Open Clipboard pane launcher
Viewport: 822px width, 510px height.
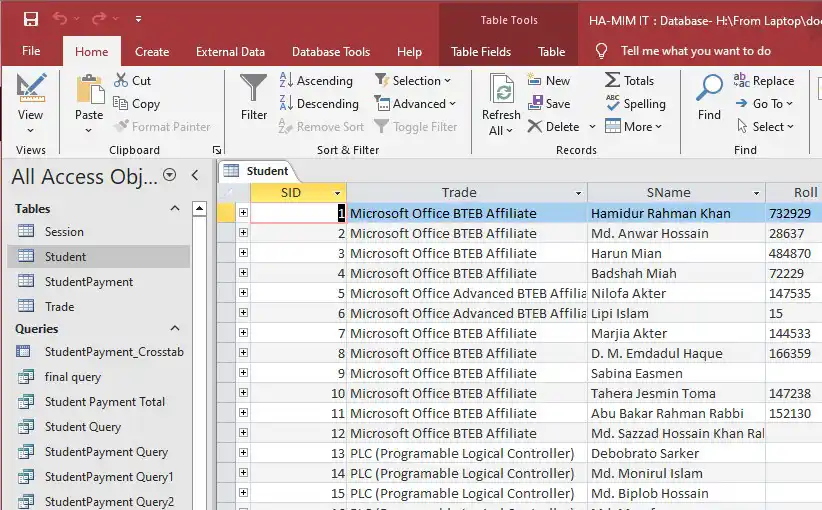coord(217,150)
